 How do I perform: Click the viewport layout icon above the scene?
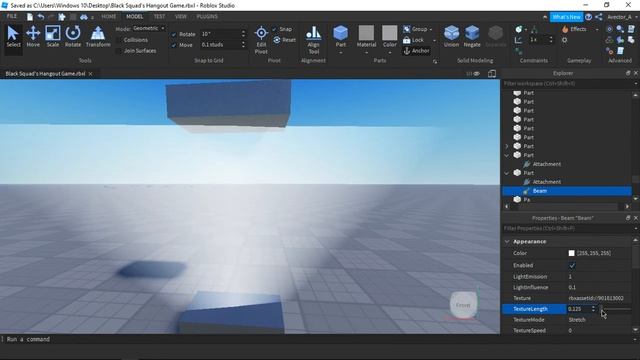[492, 73]
